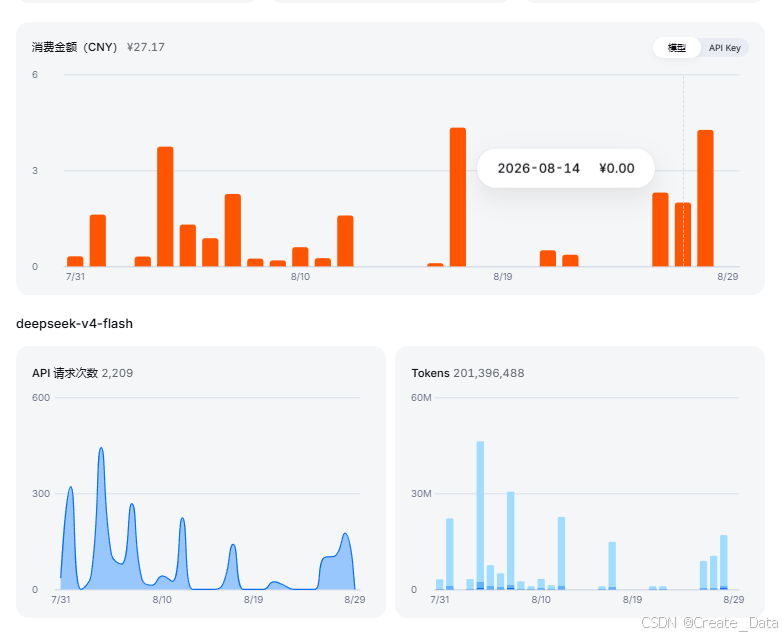This screenshot has width=782, height=636.
Task: Click the 8/19 label on Tokens chart
Action: click(x=632, y=599)
